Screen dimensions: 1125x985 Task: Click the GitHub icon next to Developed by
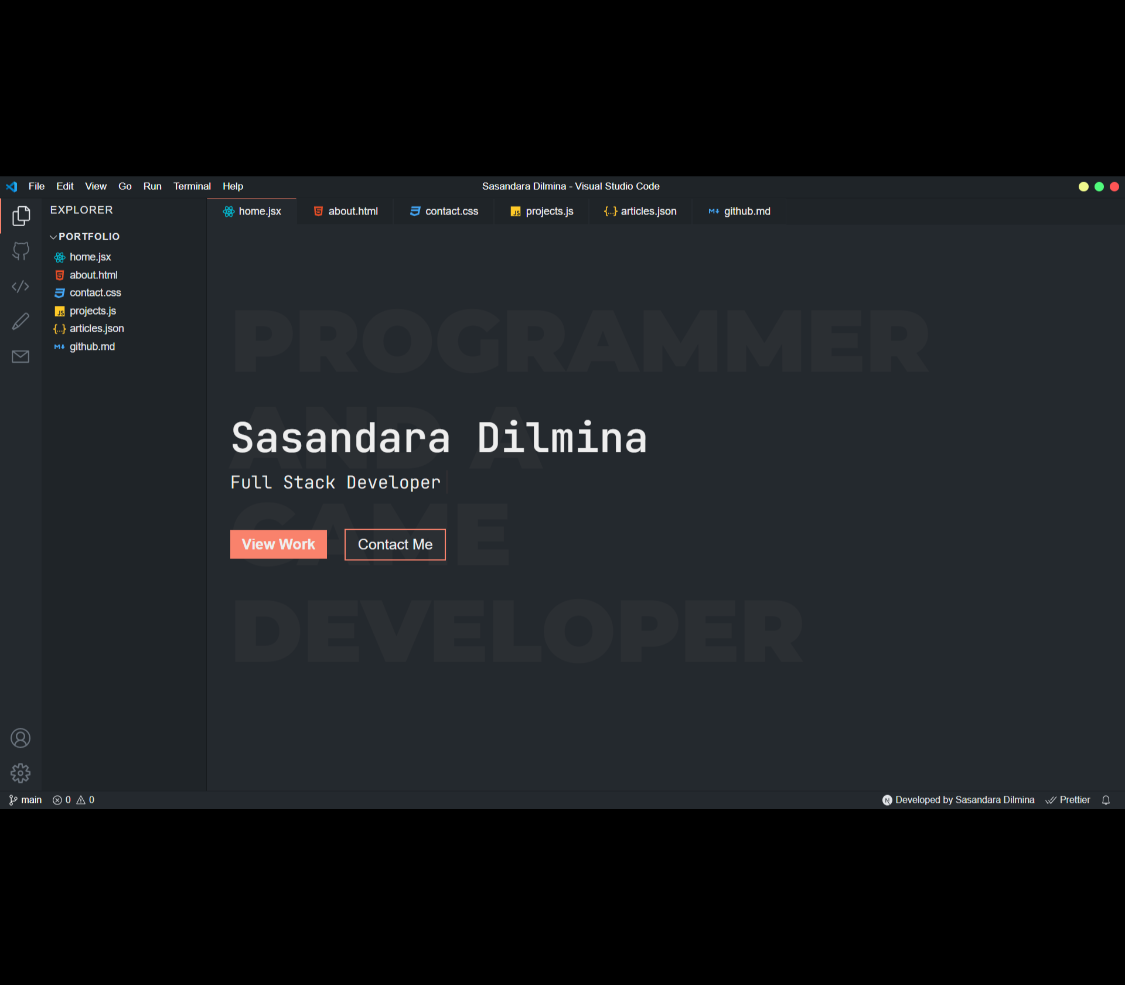click(887, 799)
